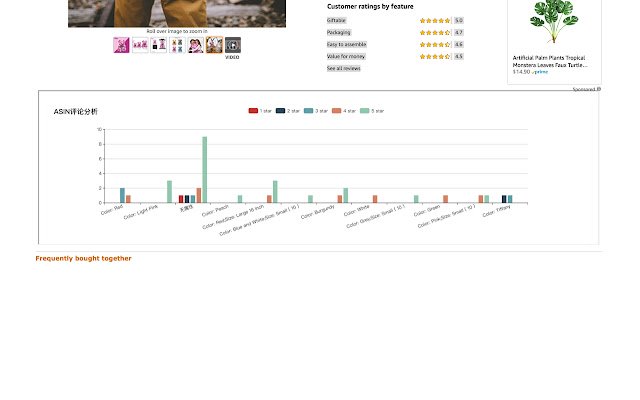
Task: Toggle the 5 star legend series
Action: pyautogui.click(x=372, y=111)
